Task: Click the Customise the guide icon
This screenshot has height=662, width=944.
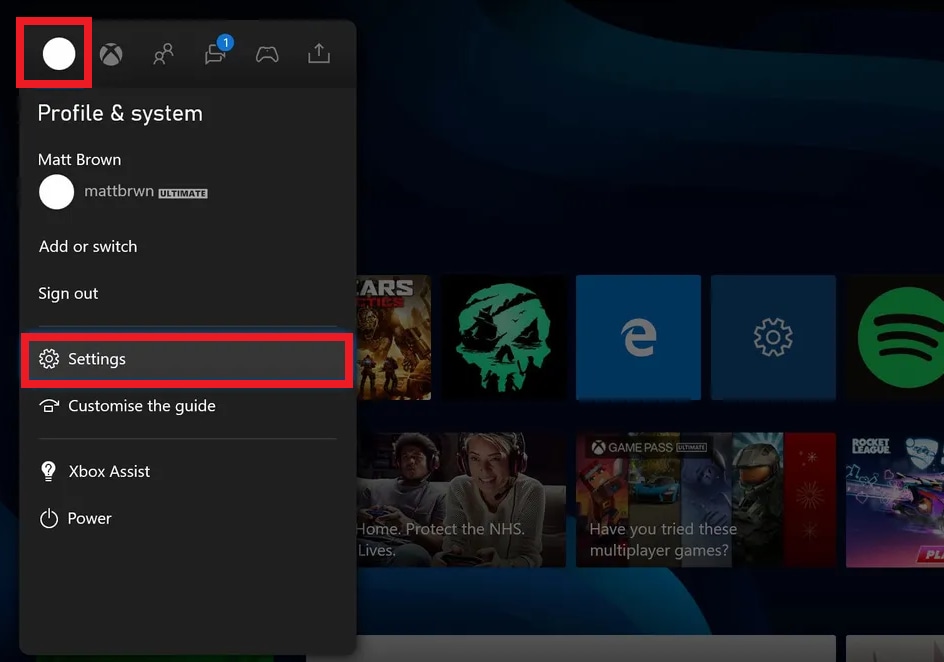Action: click(49, 406)
